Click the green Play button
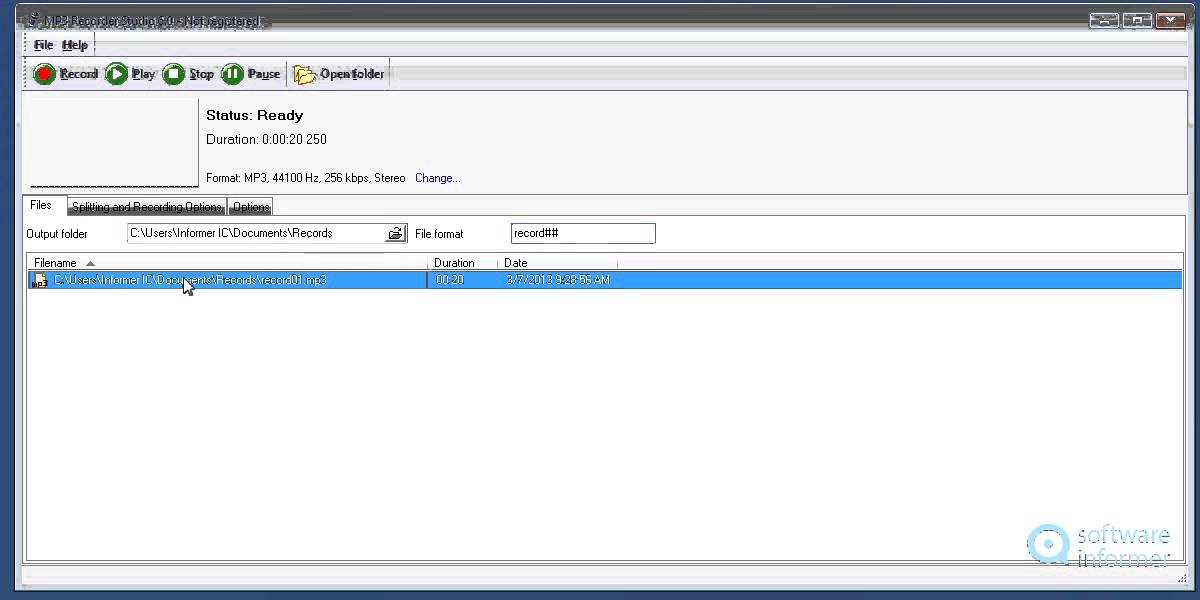The height and width of the screenshot is (600, 1200). click(x=131, y=74)
